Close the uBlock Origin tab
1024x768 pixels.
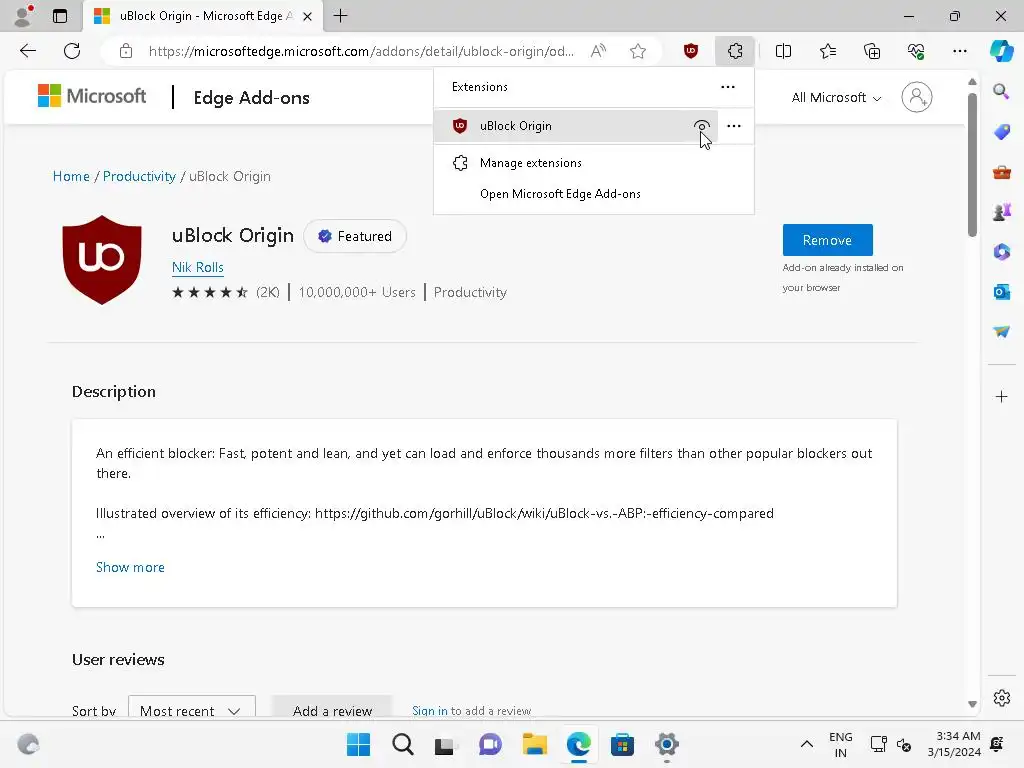pos(307,16)
